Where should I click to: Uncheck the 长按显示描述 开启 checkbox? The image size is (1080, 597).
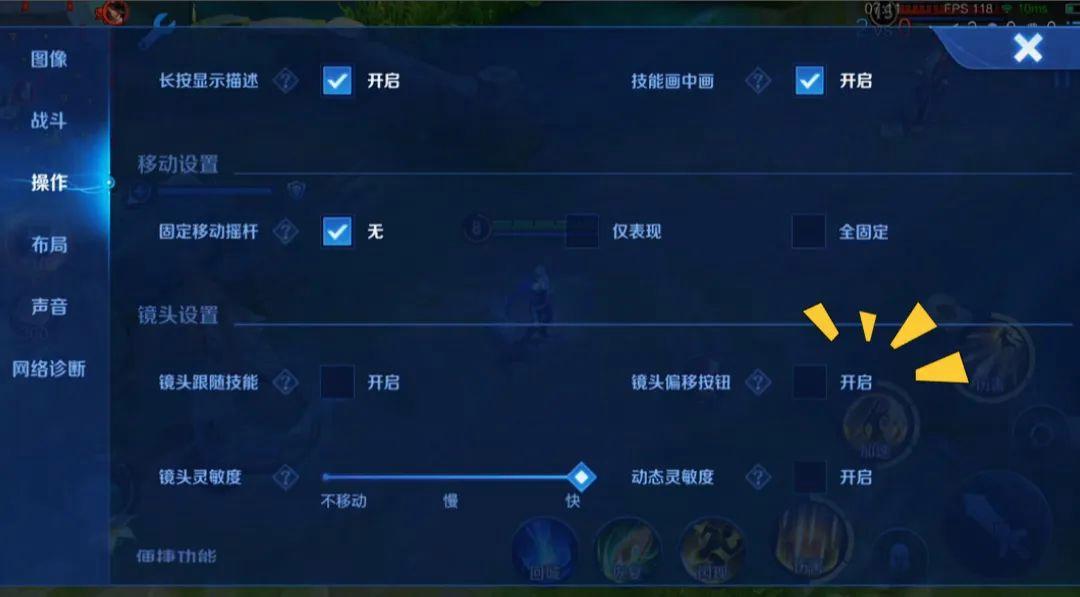pos(338,81)
